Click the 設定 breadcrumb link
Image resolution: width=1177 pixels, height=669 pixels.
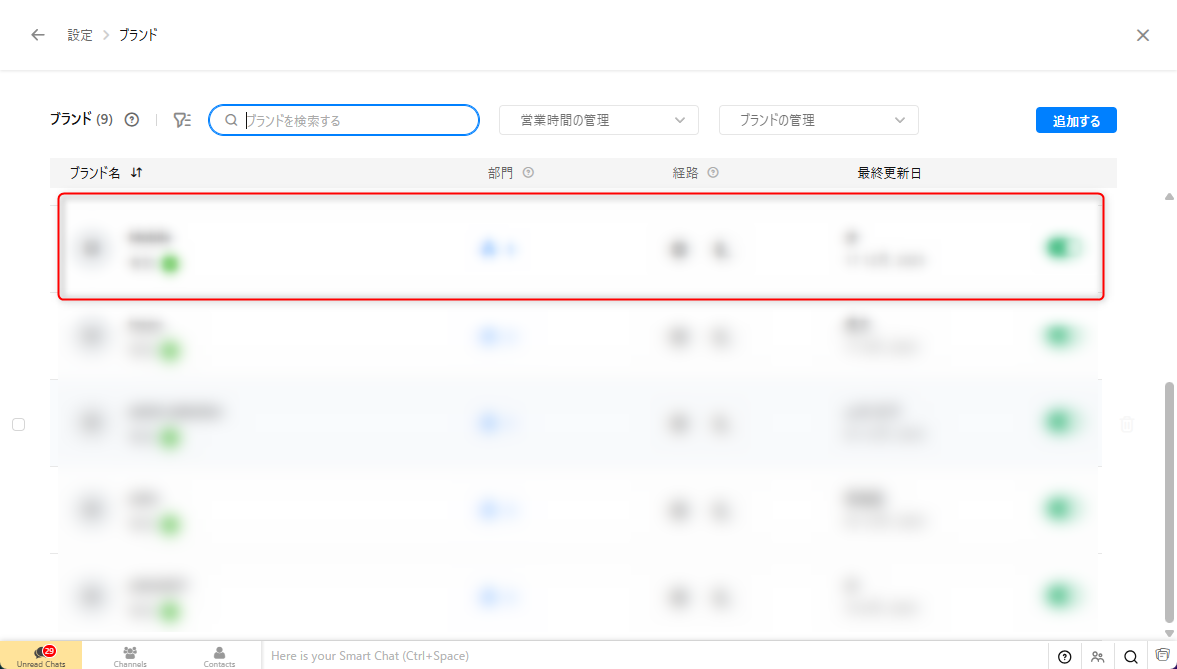pos(80,35)
